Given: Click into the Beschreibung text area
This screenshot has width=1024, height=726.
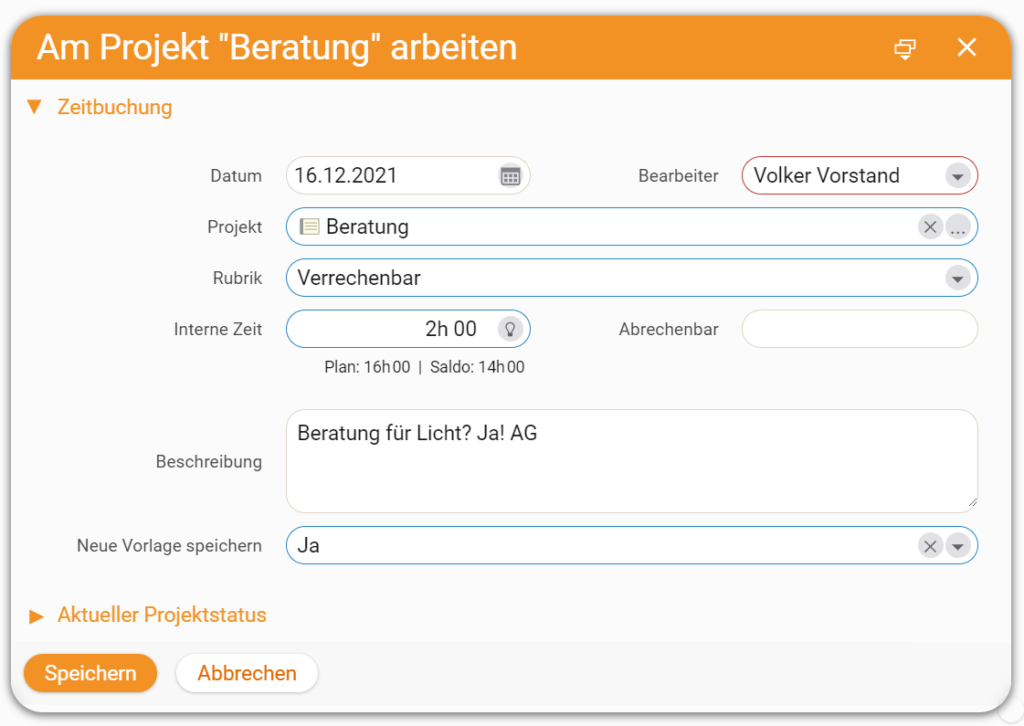Looking at the screenshot, I should point(632,461).
